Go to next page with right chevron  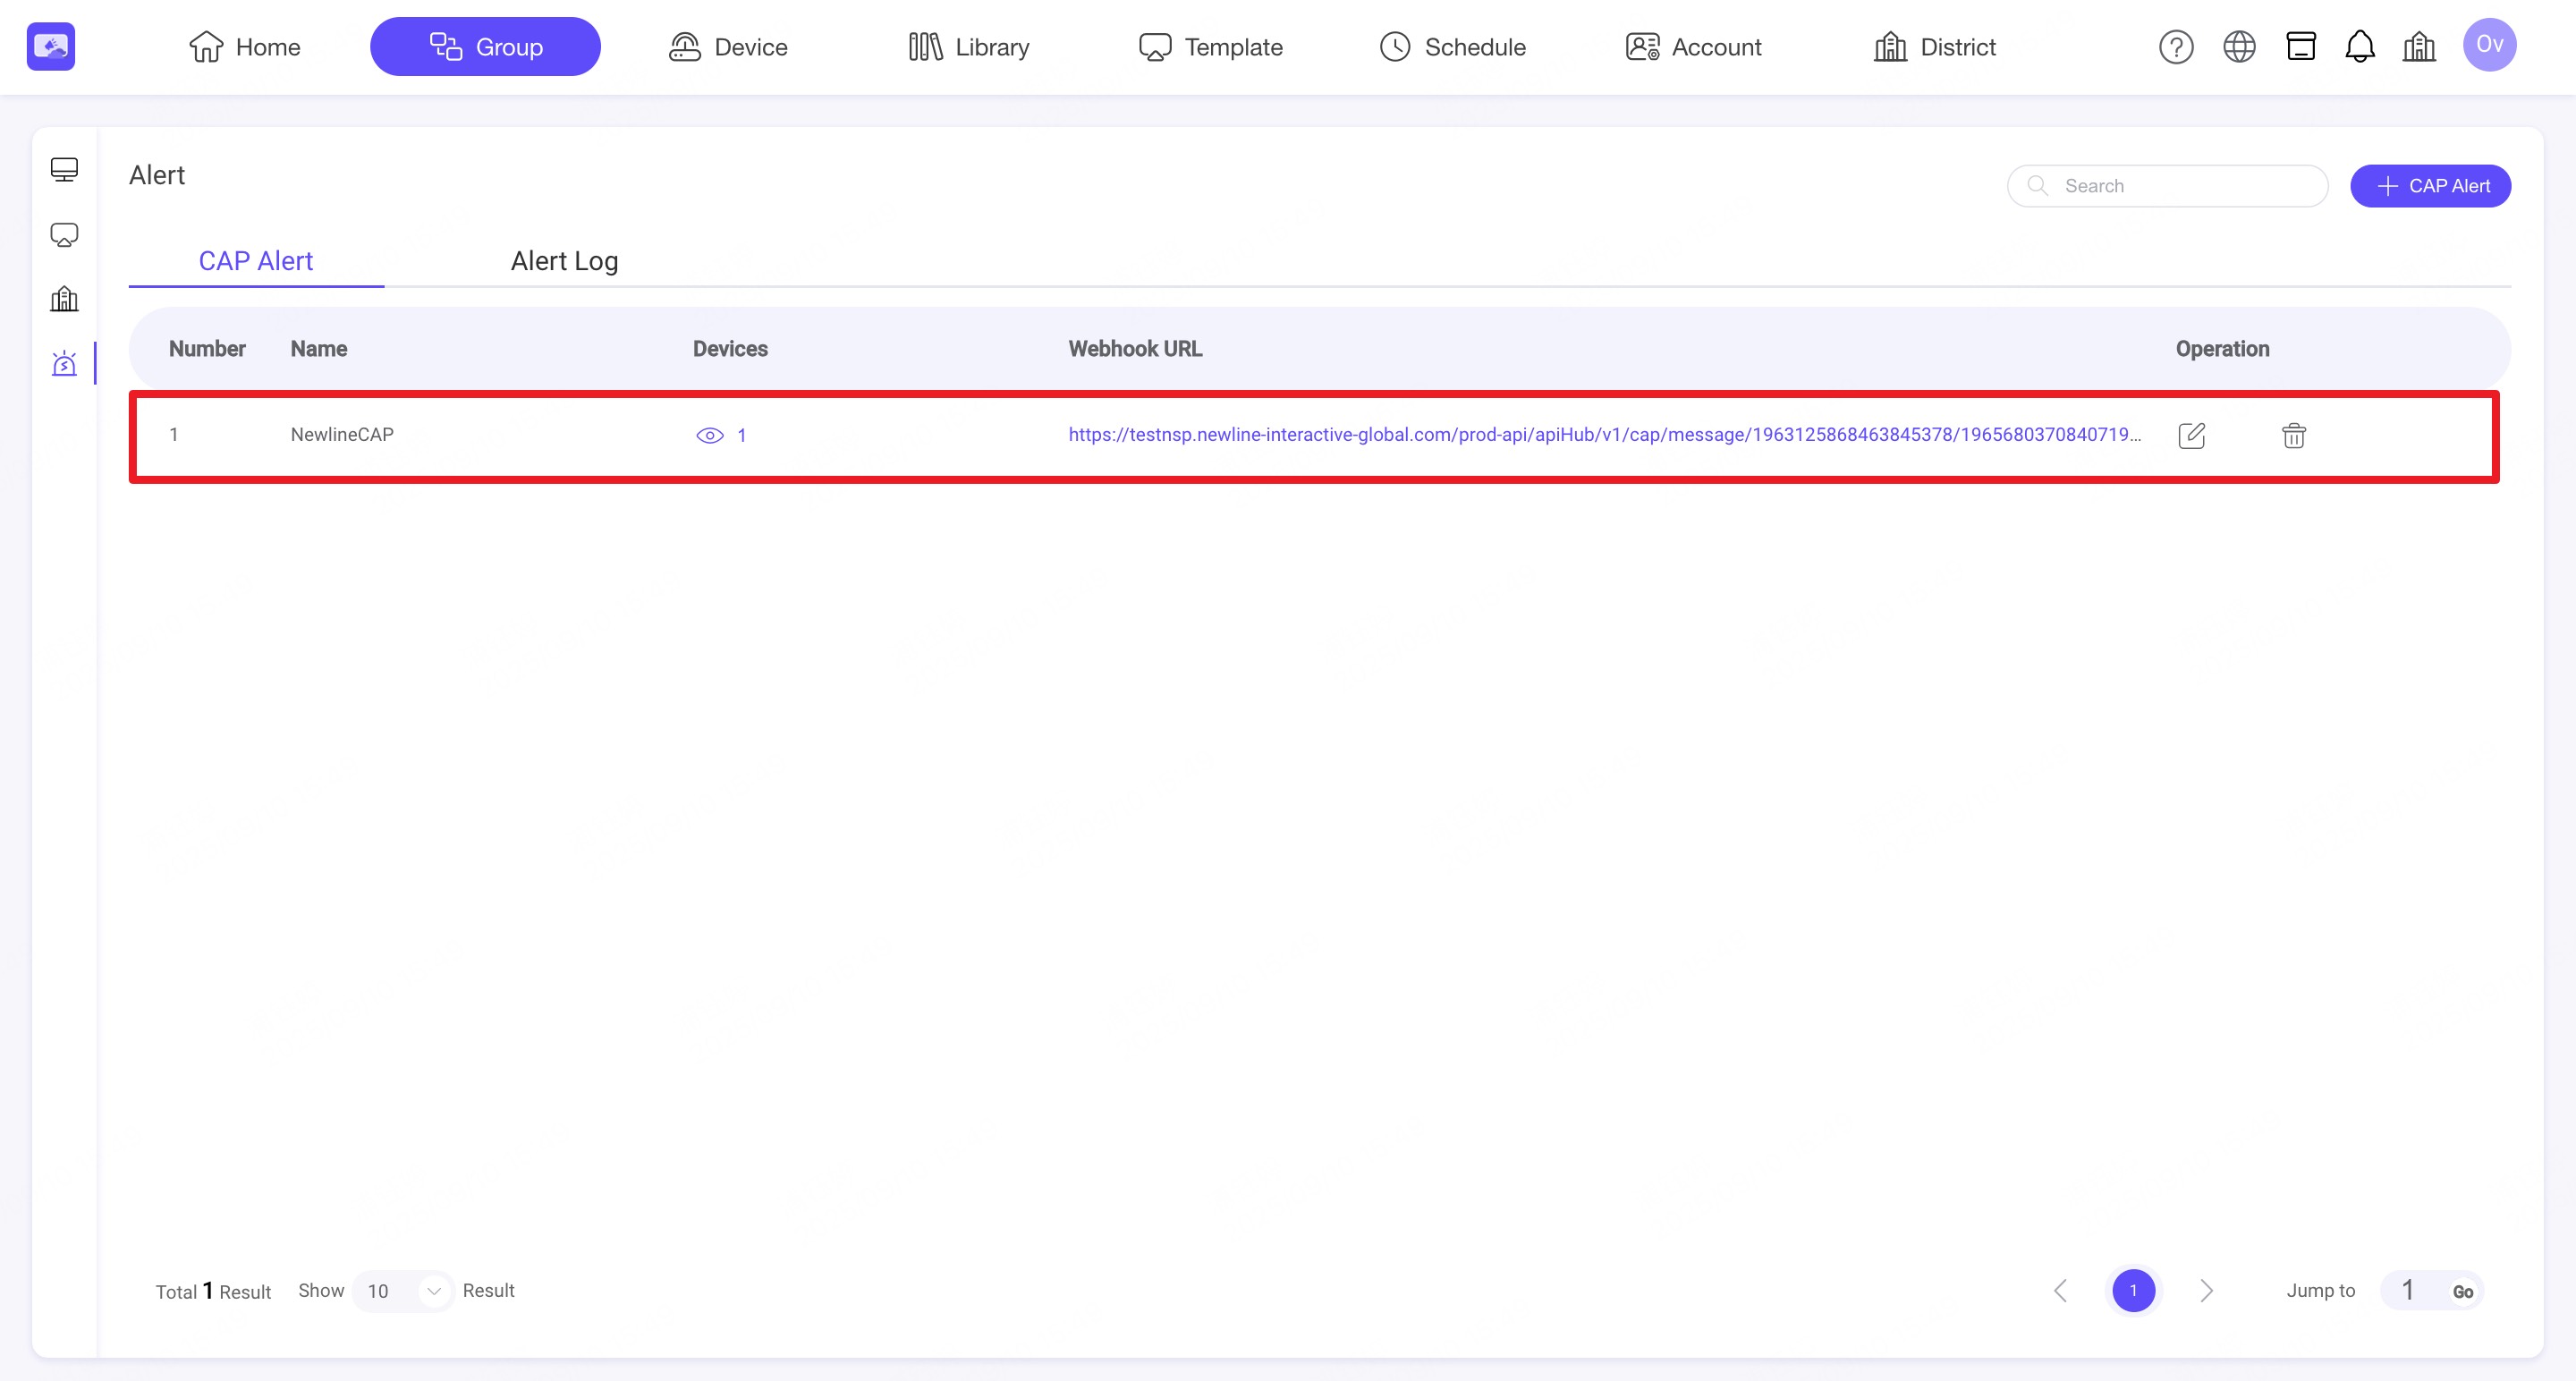tap(2206, 1291)
